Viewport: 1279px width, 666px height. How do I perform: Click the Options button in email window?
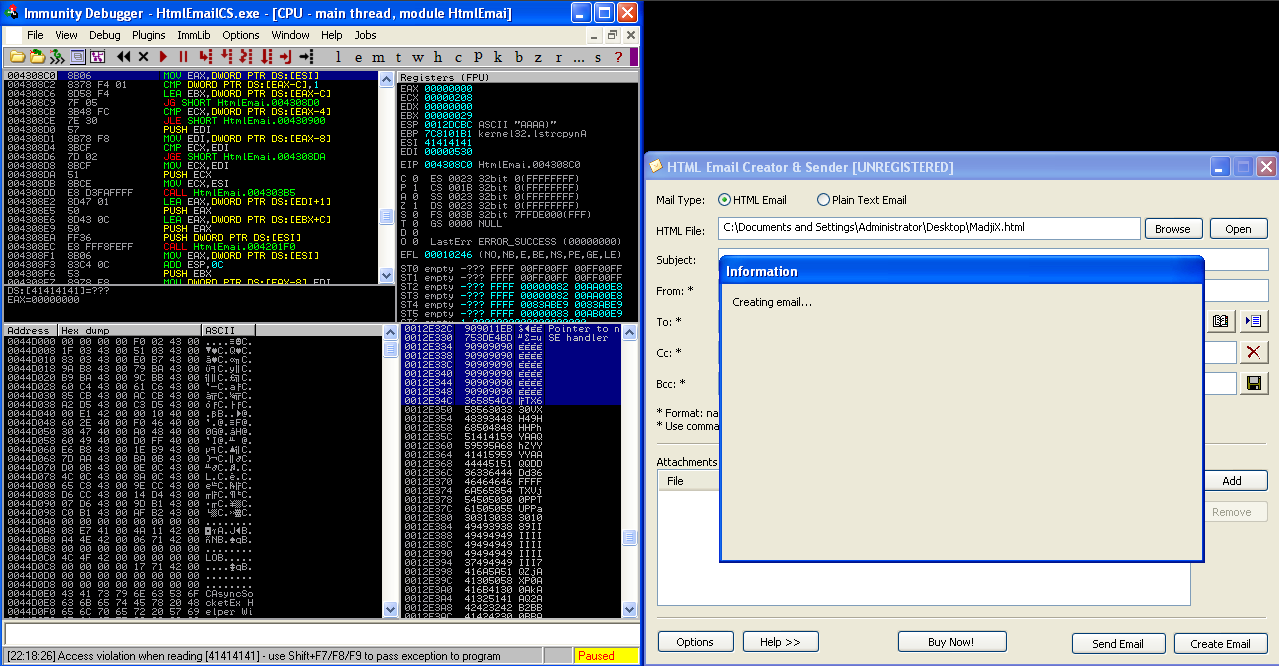pos(695,642)
